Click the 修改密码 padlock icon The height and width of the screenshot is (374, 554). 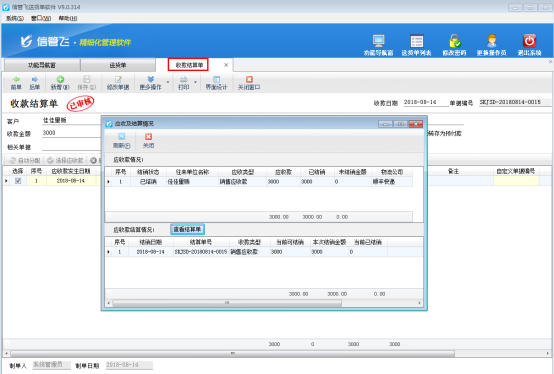click(454, 41)
